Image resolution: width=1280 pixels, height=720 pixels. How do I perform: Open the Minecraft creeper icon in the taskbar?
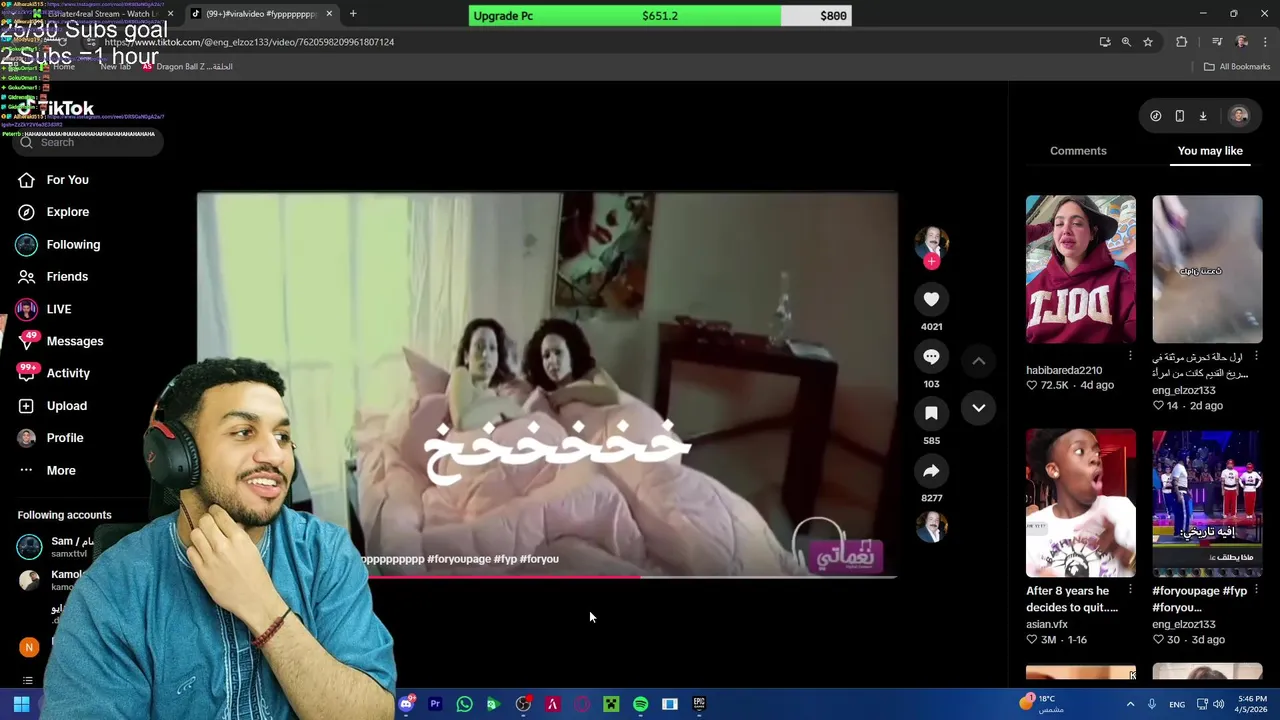click(611, 704)
